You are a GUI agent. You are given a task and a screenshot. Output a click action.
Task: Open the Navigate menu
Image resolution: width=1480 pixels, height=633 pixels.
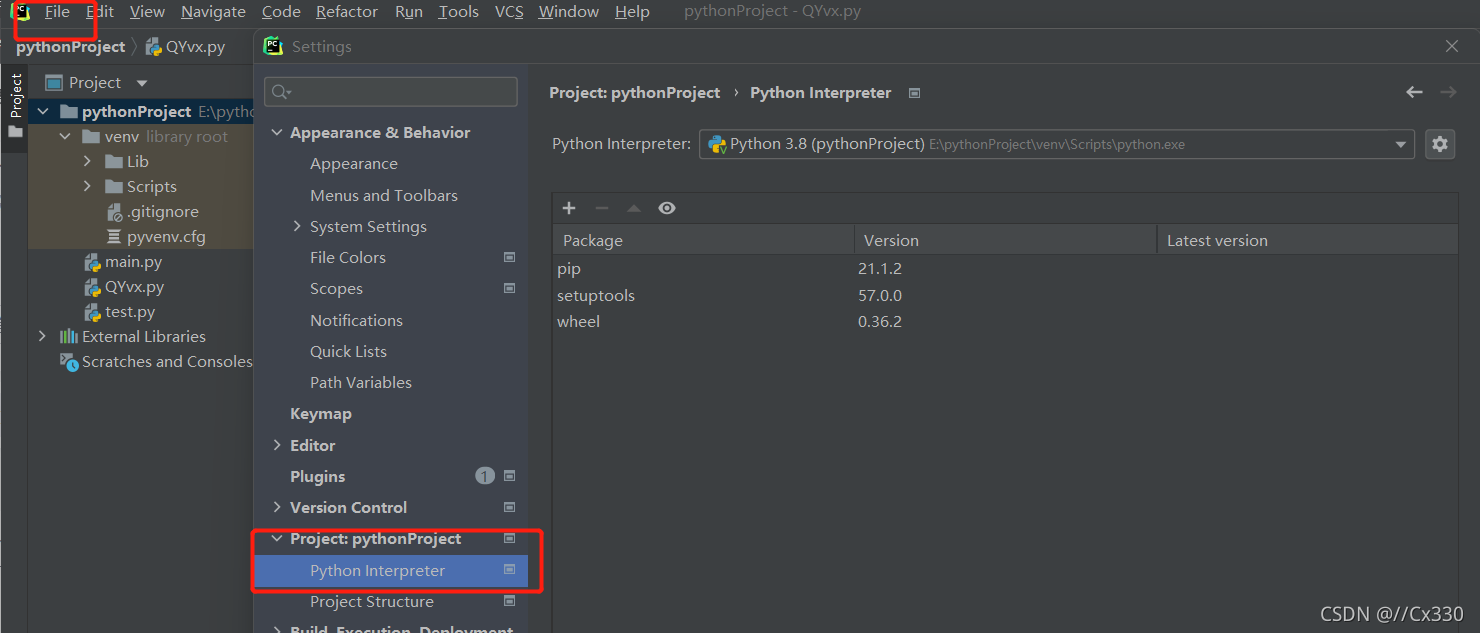click(x=213, y=12)
